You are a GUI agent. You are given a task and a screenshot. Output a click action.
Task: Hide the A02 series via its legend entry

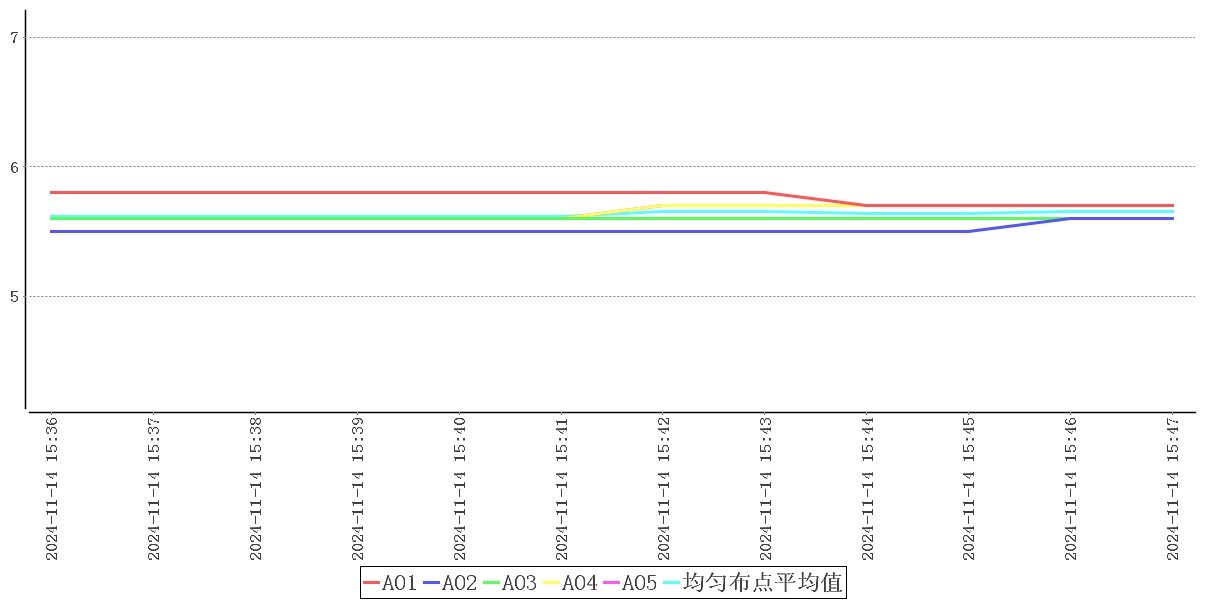coord(450,583)
